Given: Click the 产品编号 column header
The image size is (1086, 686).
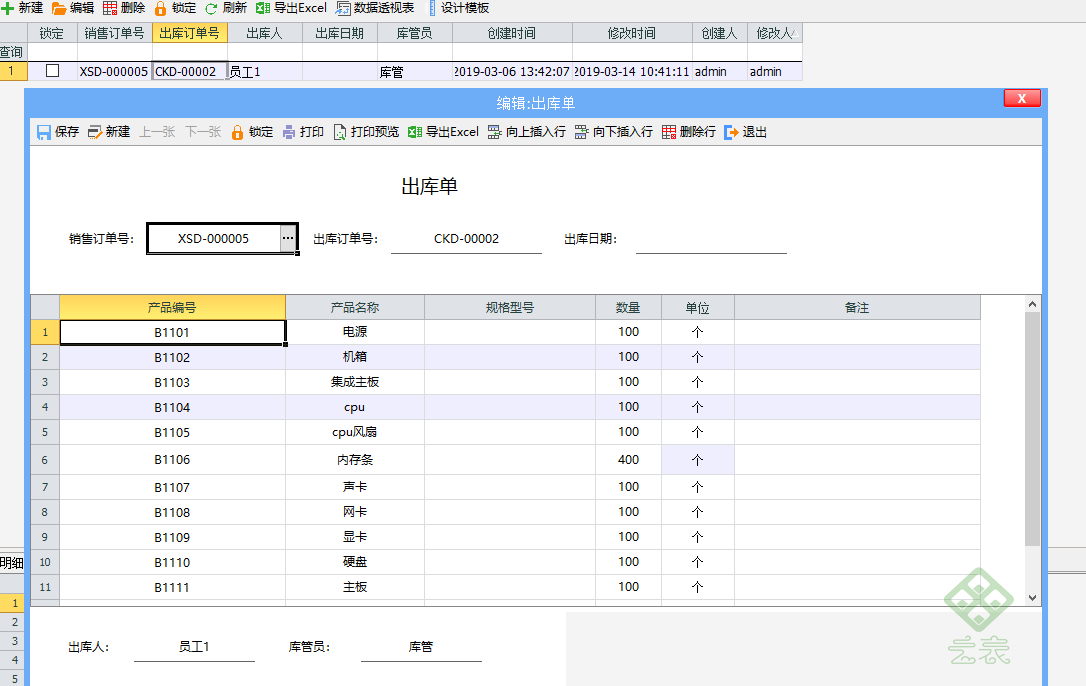Looking at the screenshot, I should 172,308.
